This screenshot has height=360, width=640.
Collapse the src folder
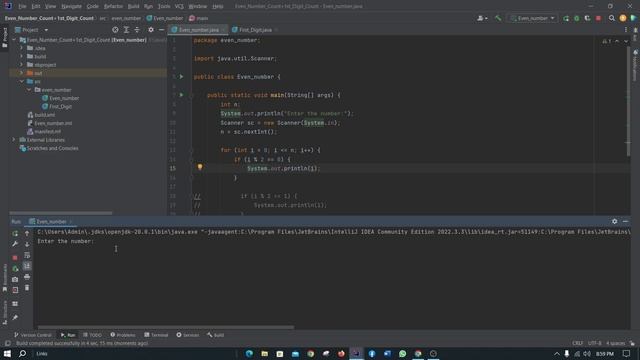click(21, 81)
